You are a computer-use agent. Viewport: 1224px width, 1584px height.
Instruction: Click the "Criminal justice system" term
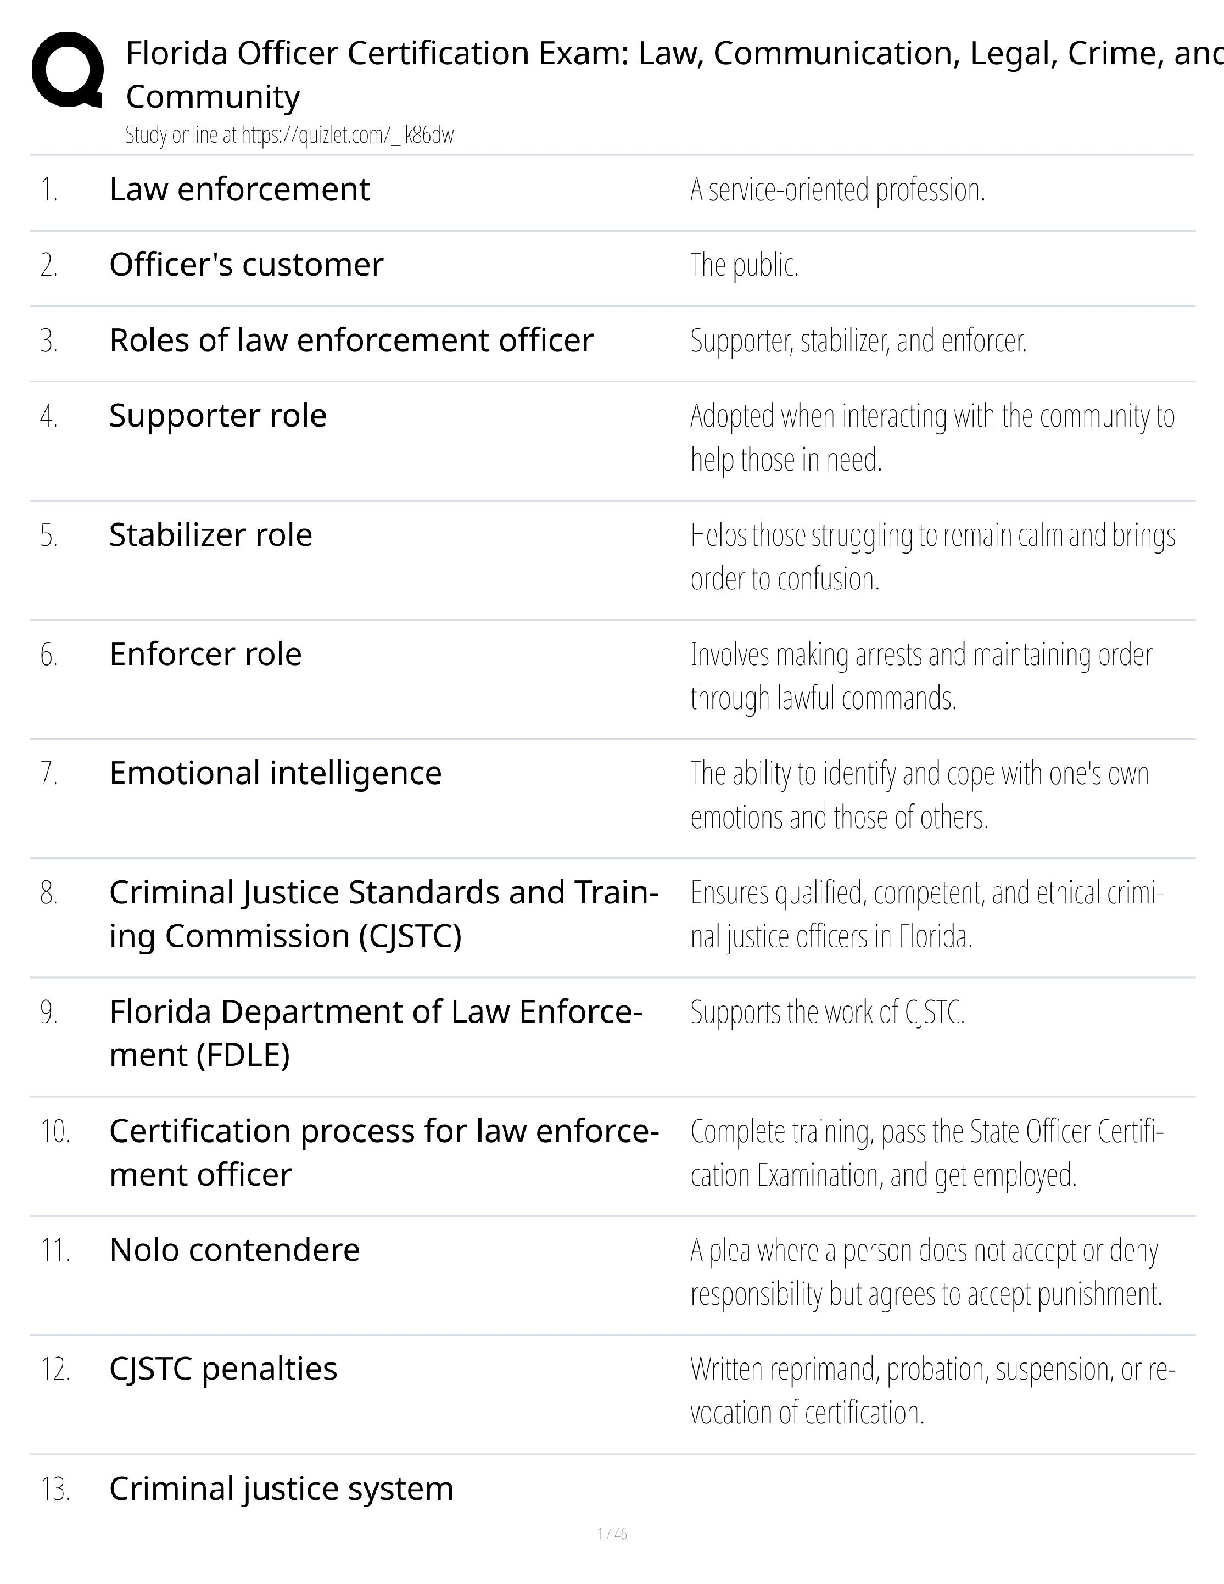(281, 1489)
